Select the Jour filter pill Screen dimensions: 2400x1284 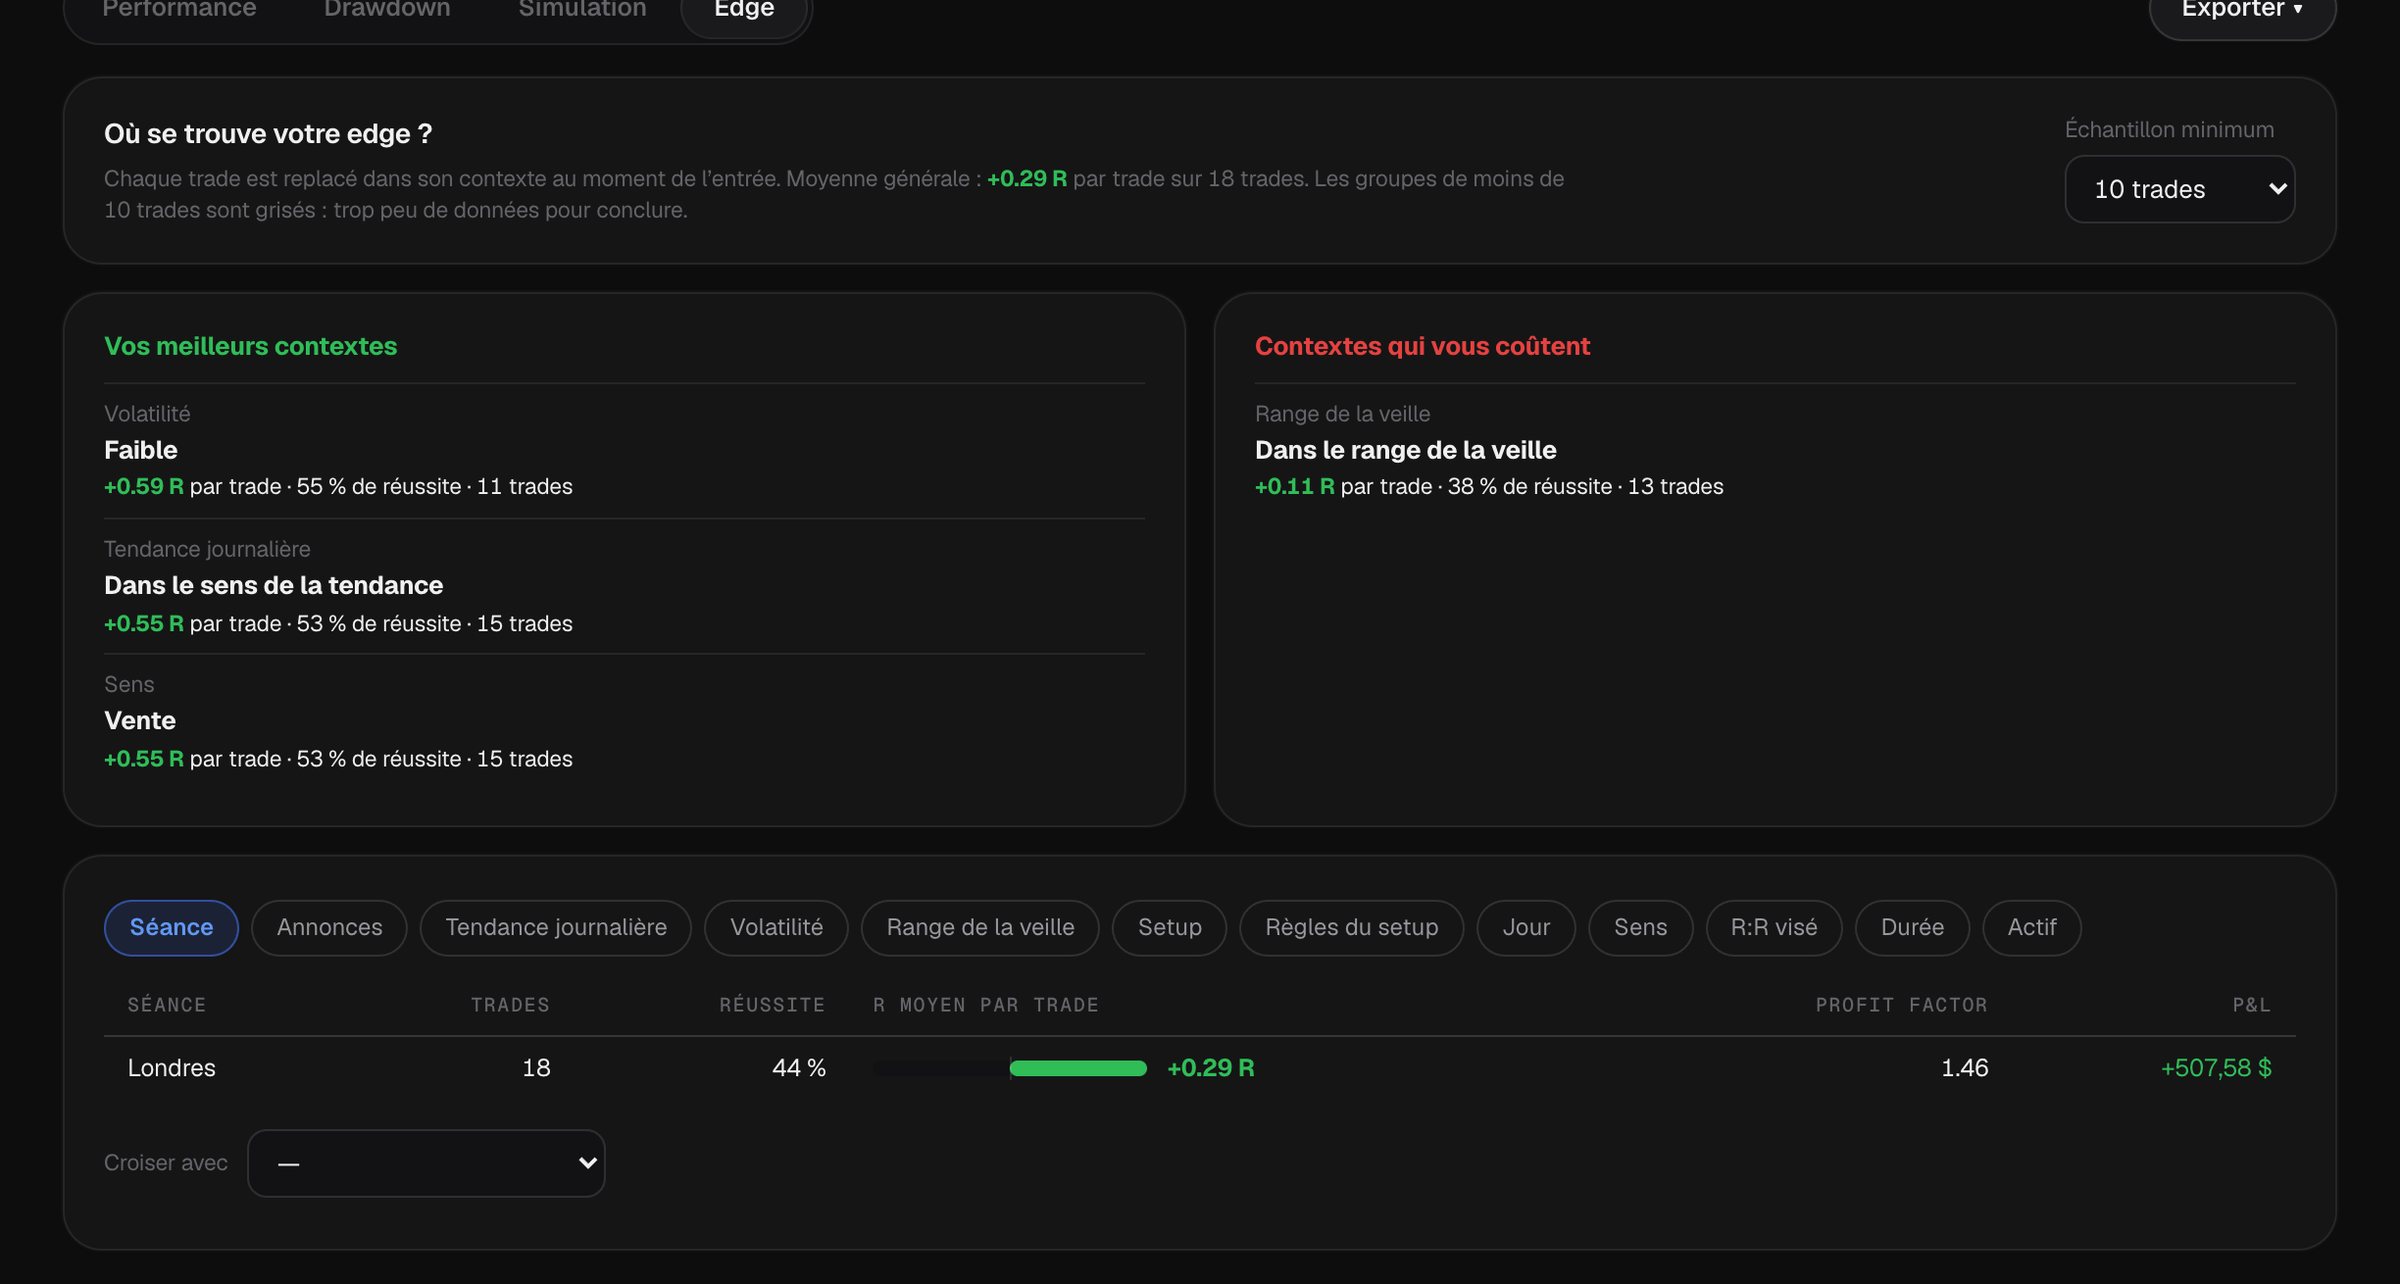point(1526,927)
